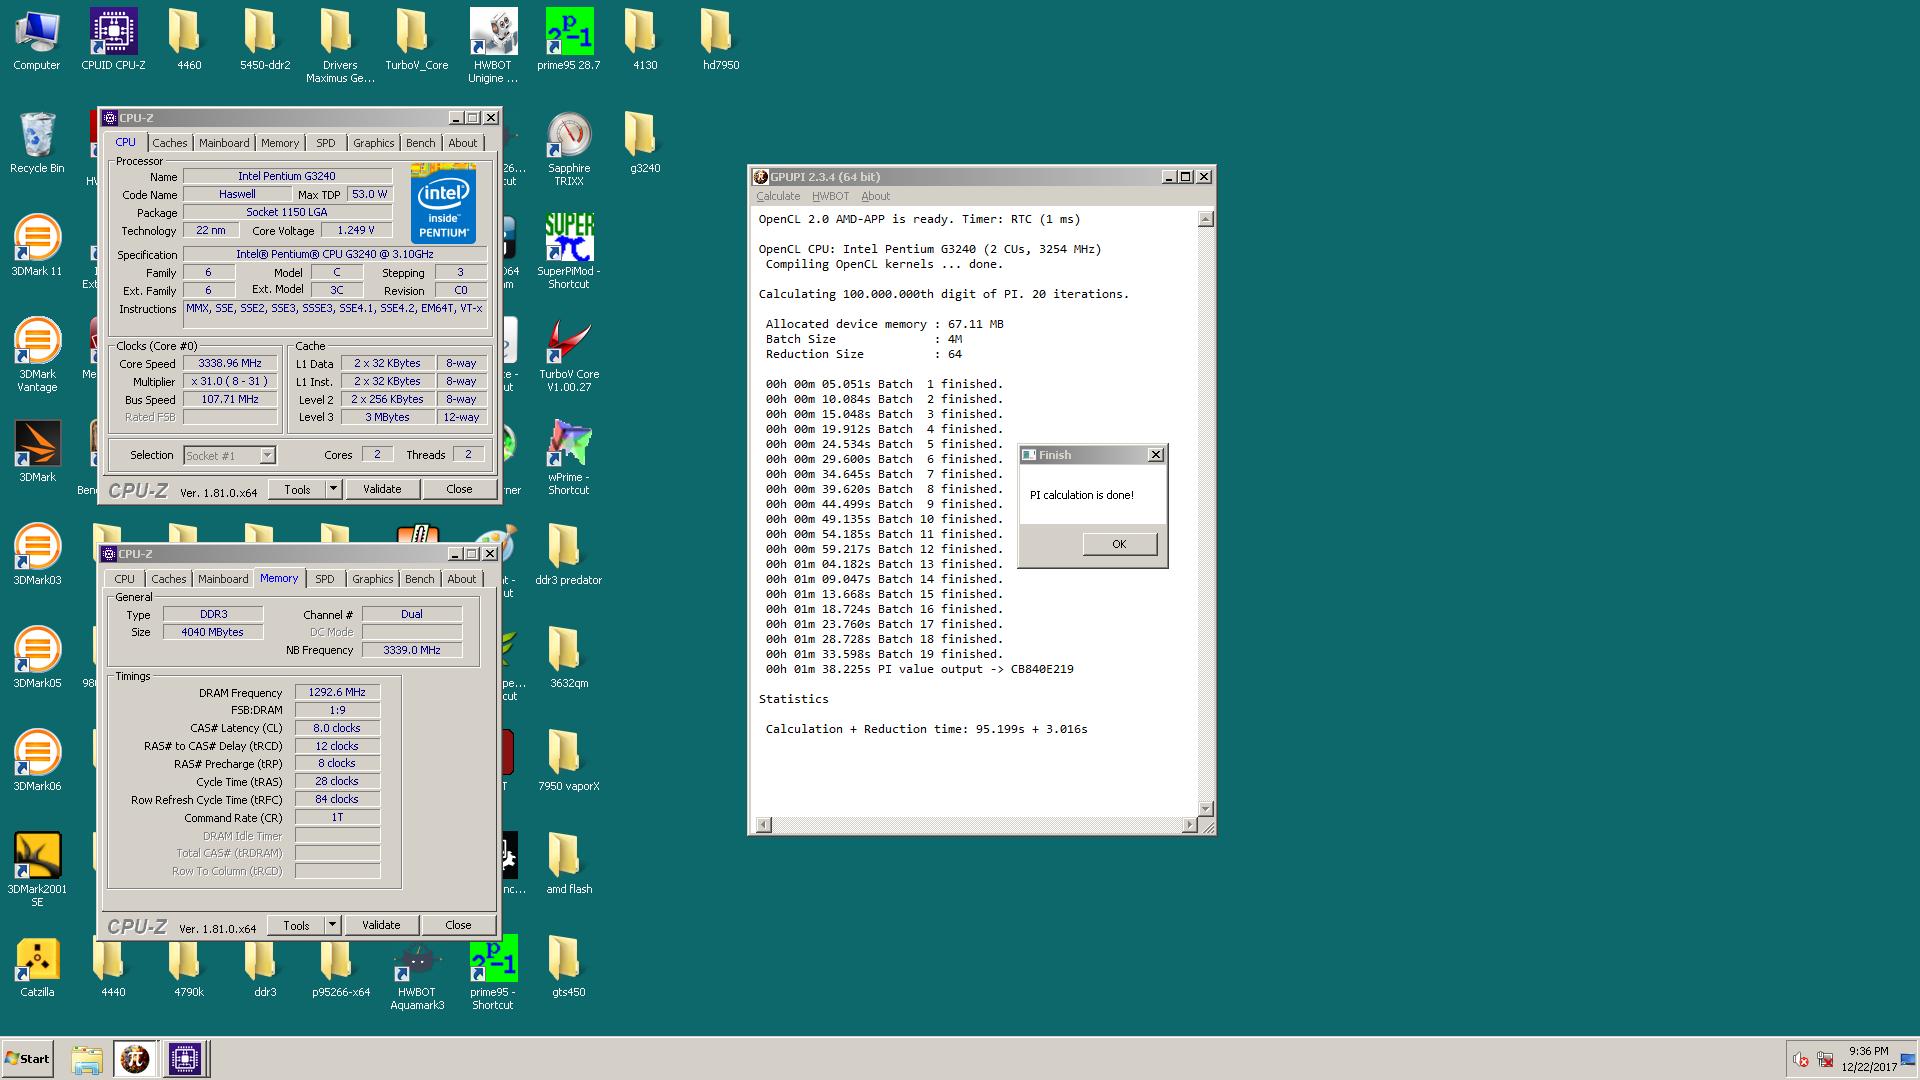Click Tools button in upper CPU-Z
This screenshot has height=1080, width=1920.
pyautogui.click(x=297, y=489)
